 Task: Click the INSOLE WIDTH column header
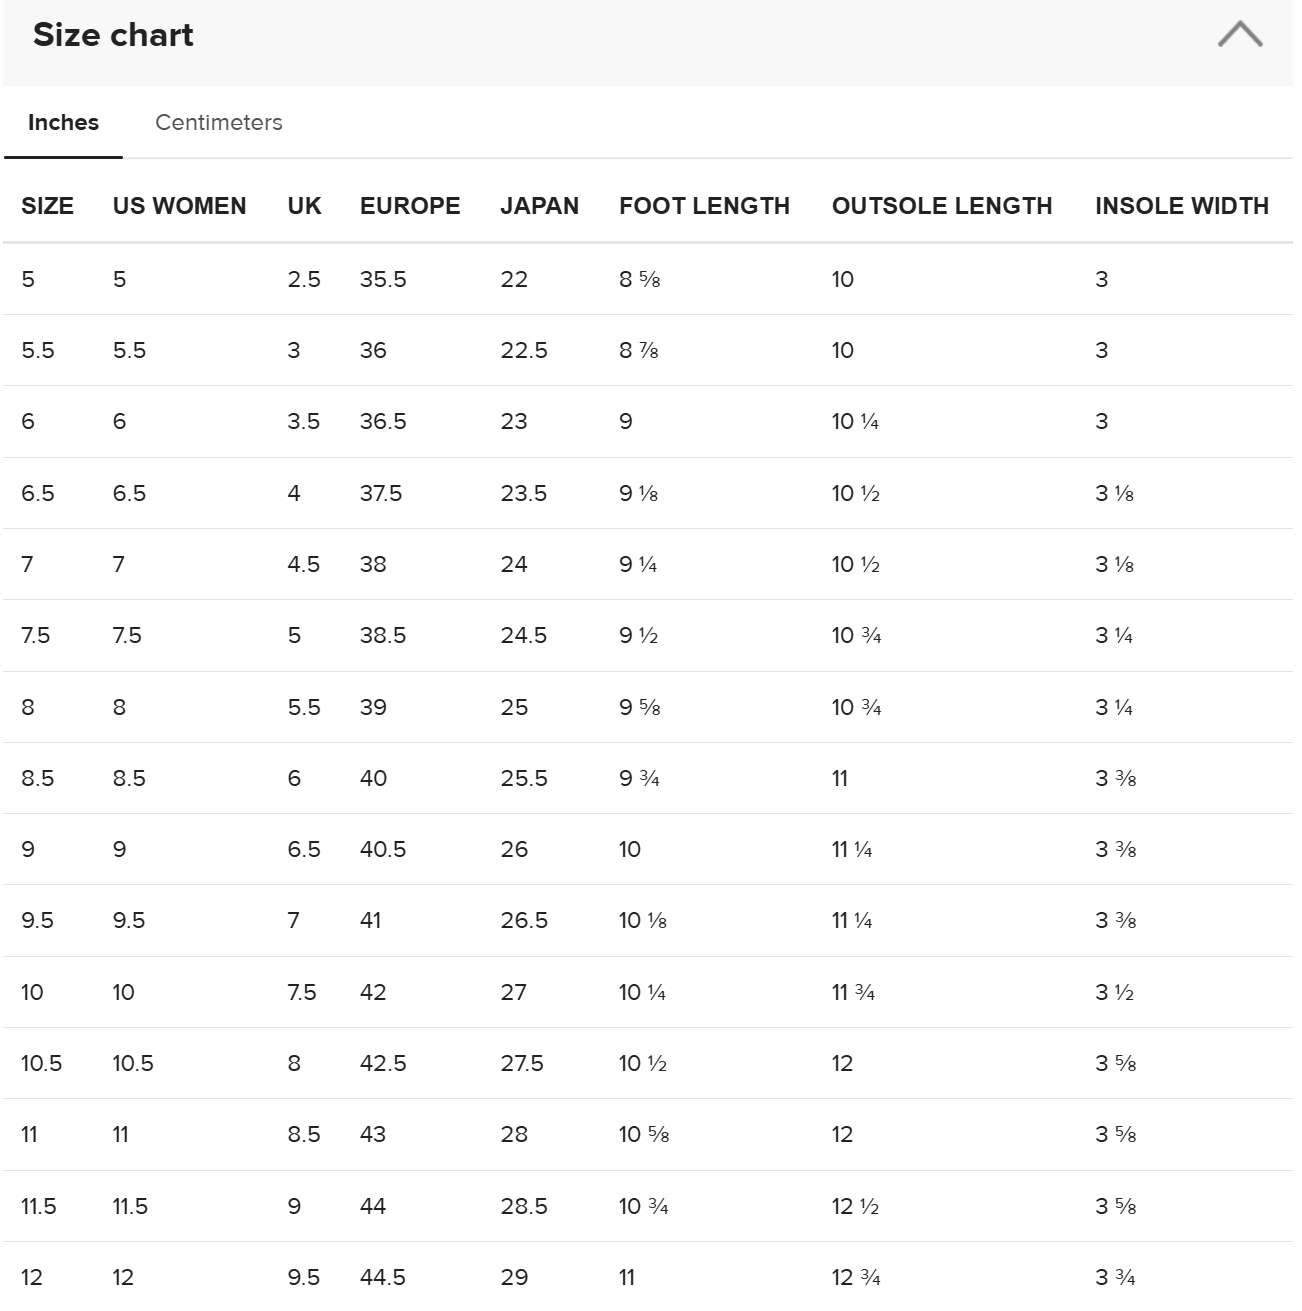pos(1181,206)
